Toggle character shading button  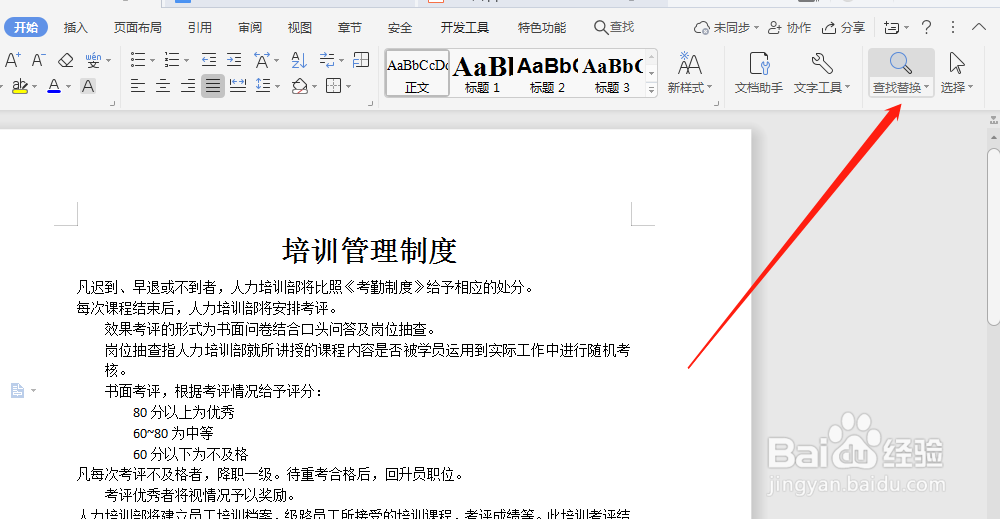pos(88,86)
